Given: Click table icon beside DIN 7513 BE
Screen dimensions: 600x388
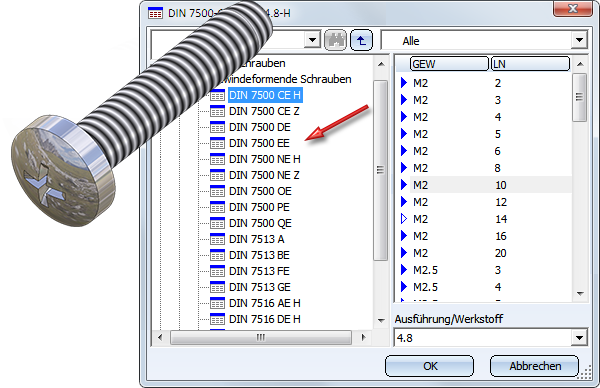Looking at the screenshot, I should [x=217, y=255].
